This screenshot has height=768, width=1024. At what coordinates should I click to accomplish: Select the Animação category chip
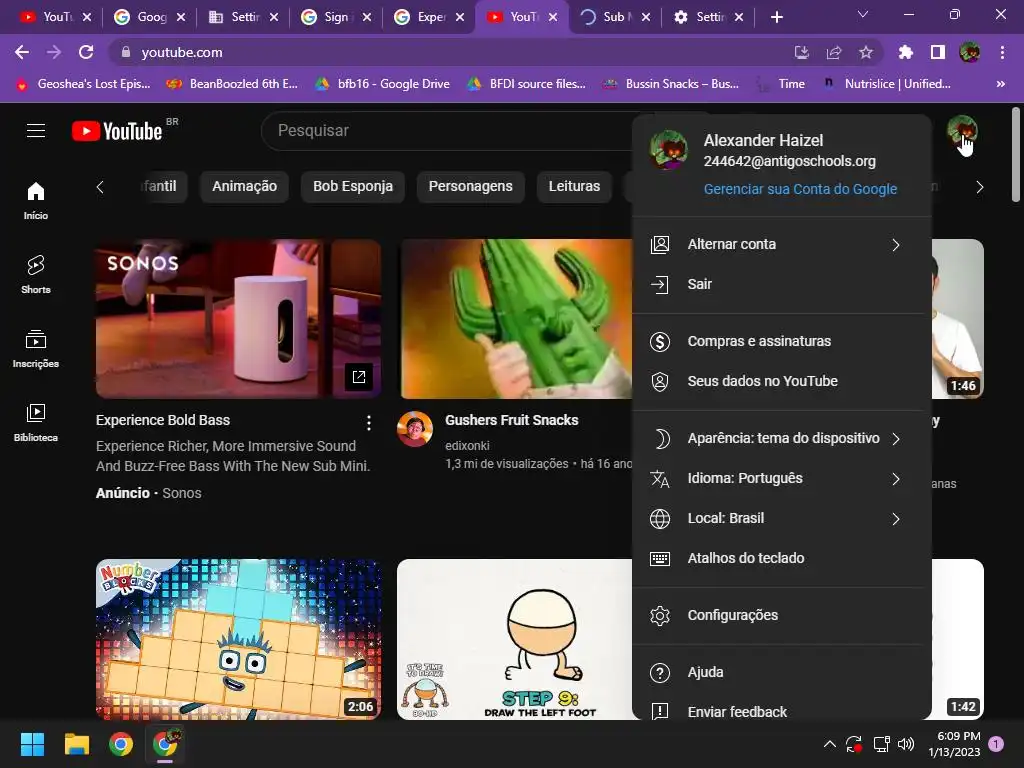click(x=244, y=186)
